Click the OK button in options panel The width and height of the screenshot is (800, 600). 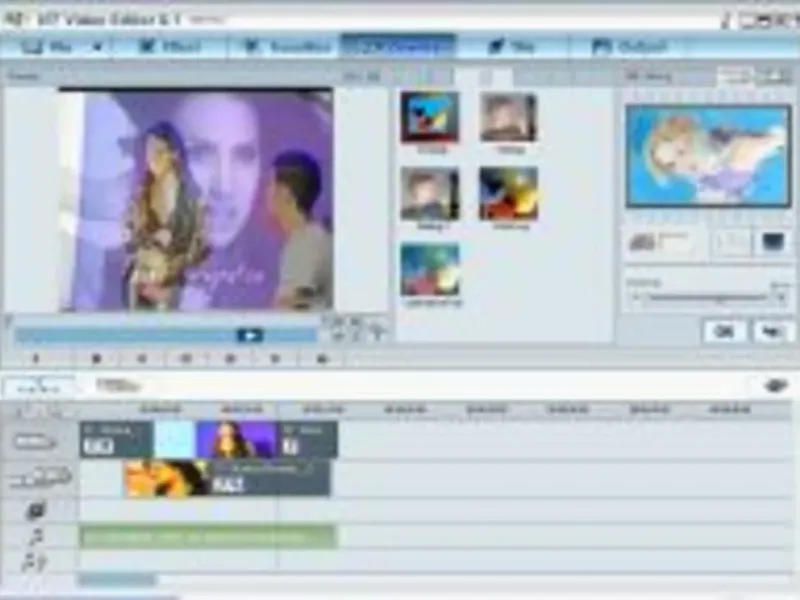coord(724,332)
